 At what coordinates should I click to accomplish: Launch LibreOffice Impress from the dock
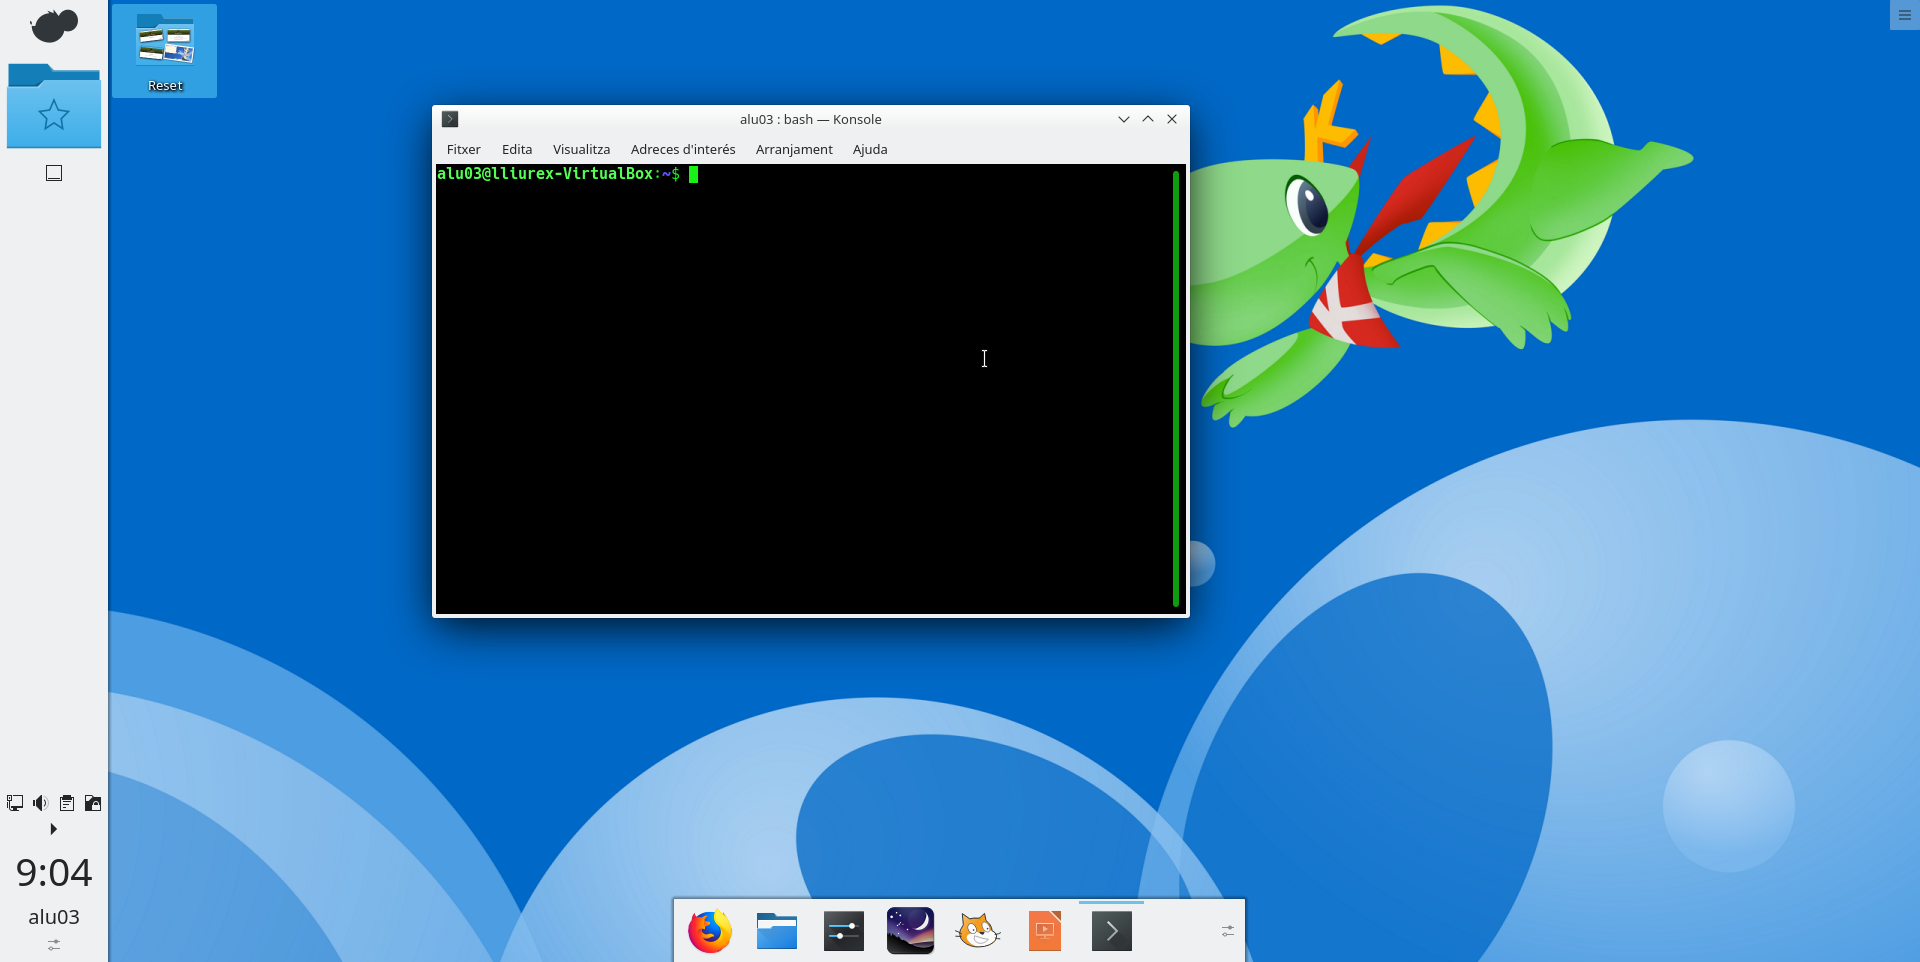(1044, 931)
